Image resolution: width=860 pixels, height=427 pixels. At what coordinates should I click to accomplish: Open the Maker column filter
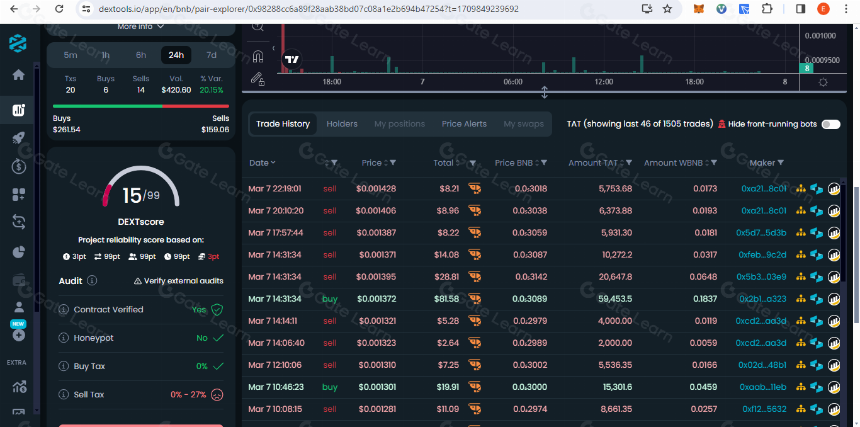[780, 163]
